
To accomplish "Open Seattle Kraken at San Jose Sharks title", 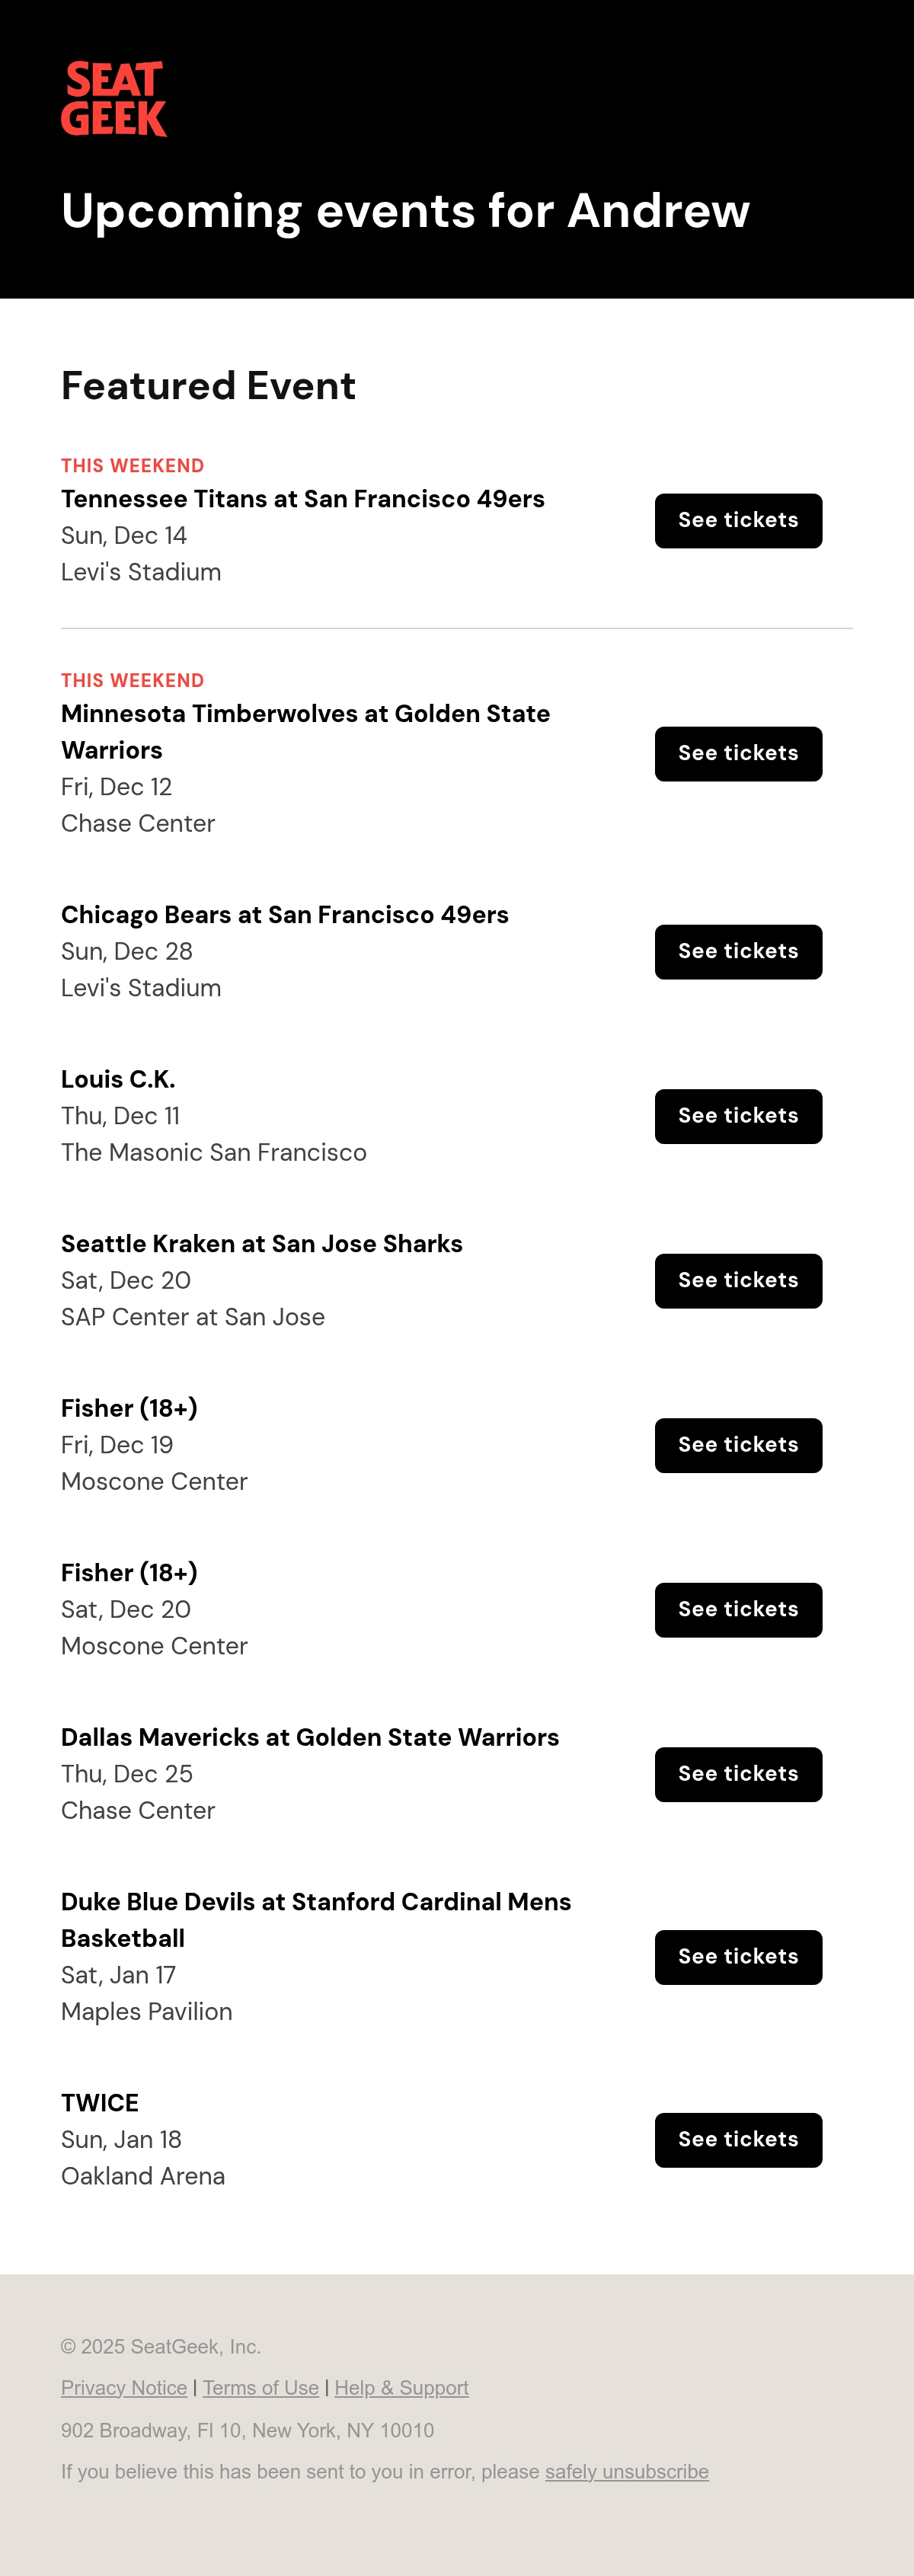I will (262, 1244).
